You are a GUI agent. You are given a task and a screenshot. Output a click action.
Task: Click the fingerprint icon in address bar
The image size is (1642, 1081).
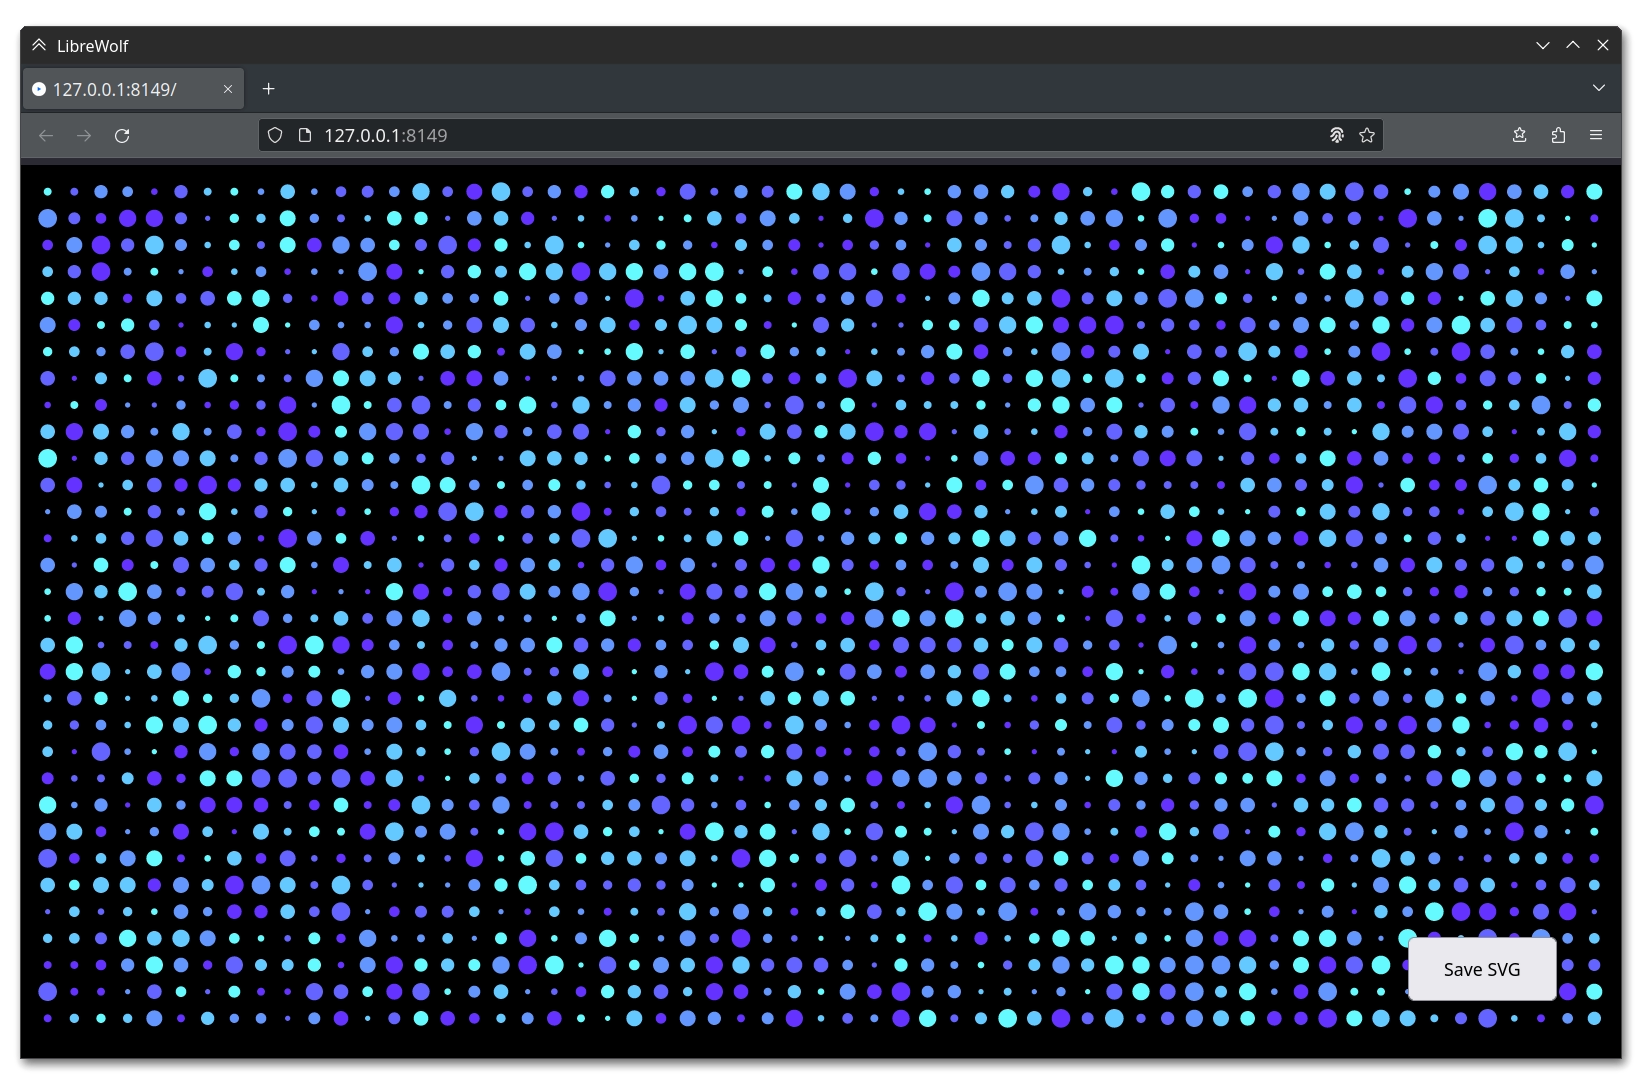tap(1336, 135)
